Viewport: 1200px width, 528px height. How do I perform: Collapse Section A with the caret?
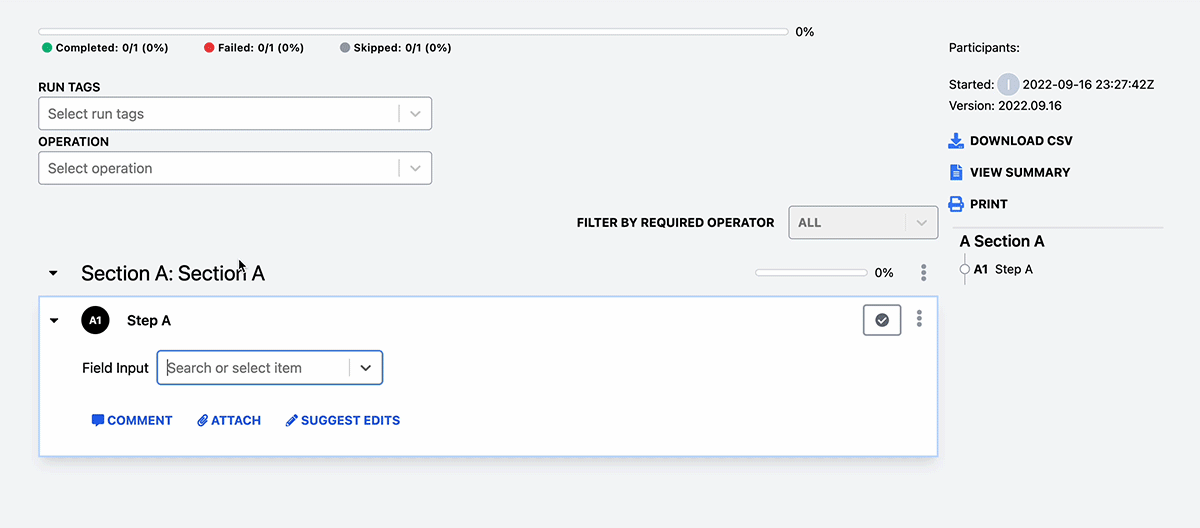(x=54, y=273)
